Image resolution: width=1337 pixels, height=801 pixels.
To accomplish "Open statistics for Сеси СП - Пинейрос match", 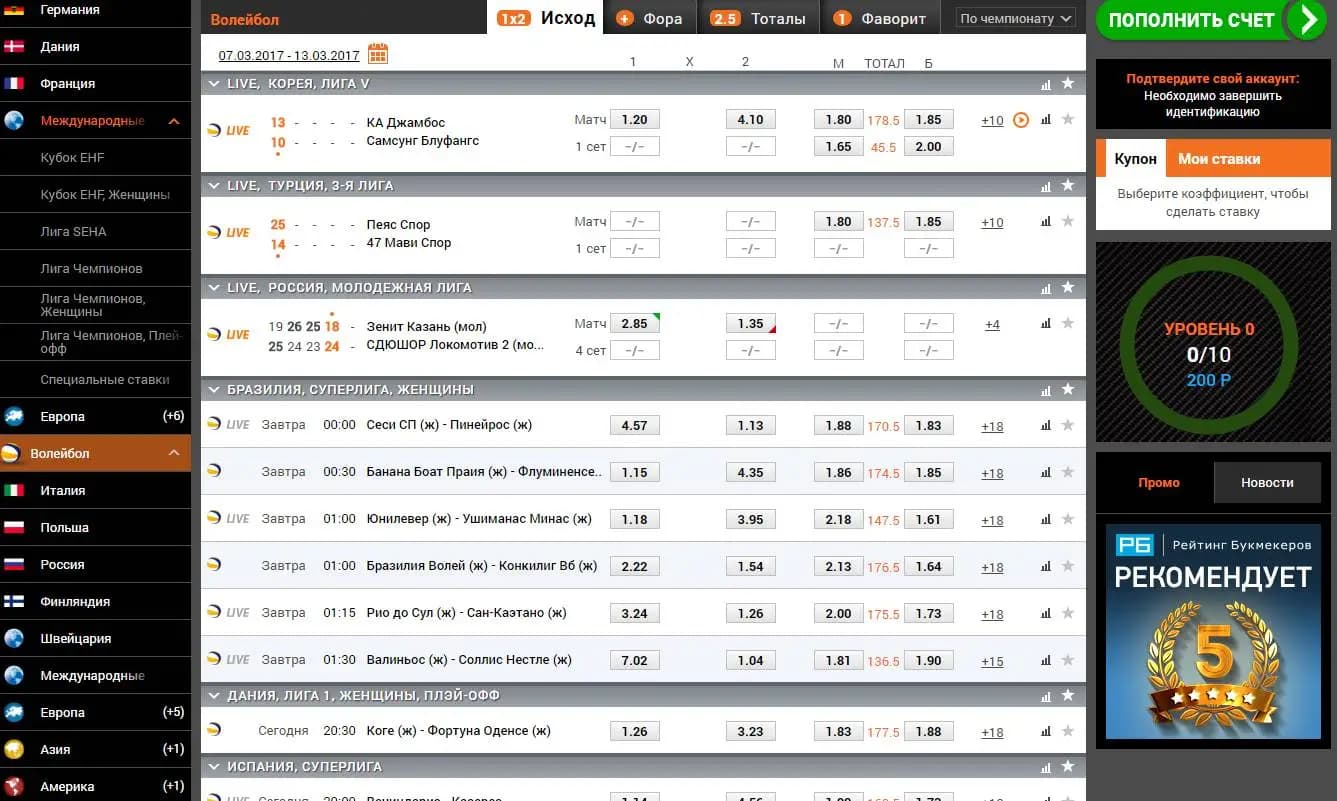I will point(1046,425).
